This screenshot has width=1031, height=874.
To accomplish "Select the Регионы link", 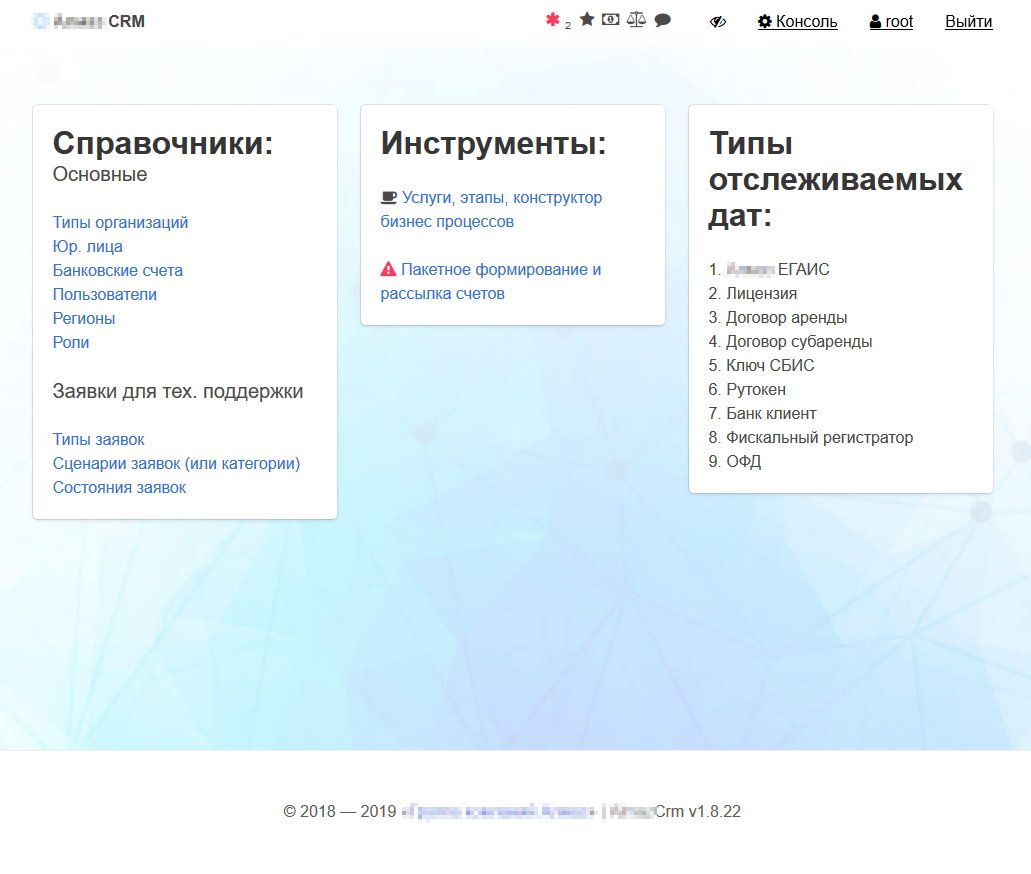I will [x=84, y=318].
